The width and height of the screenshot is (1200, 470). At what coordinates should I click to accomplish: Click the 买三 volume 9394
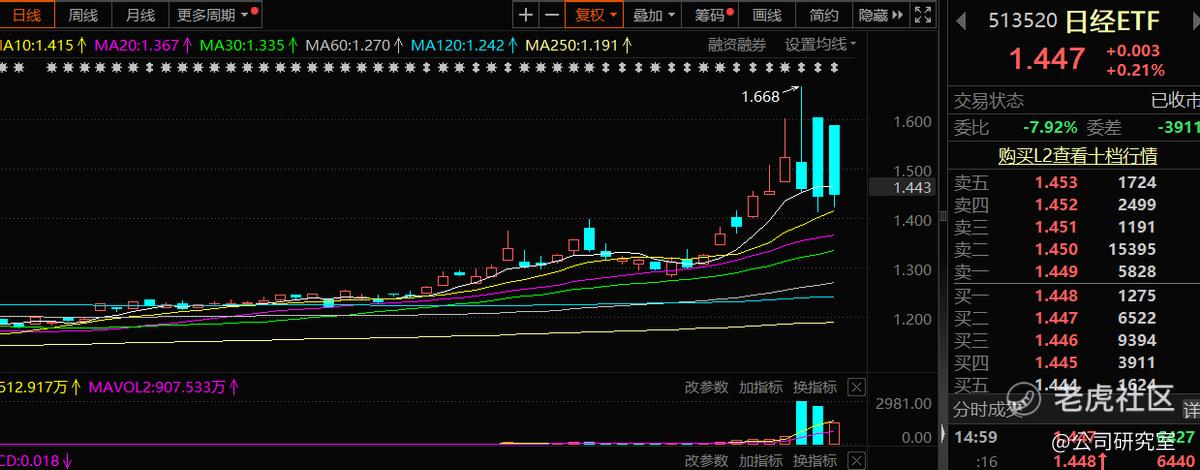pos(1137,341)
